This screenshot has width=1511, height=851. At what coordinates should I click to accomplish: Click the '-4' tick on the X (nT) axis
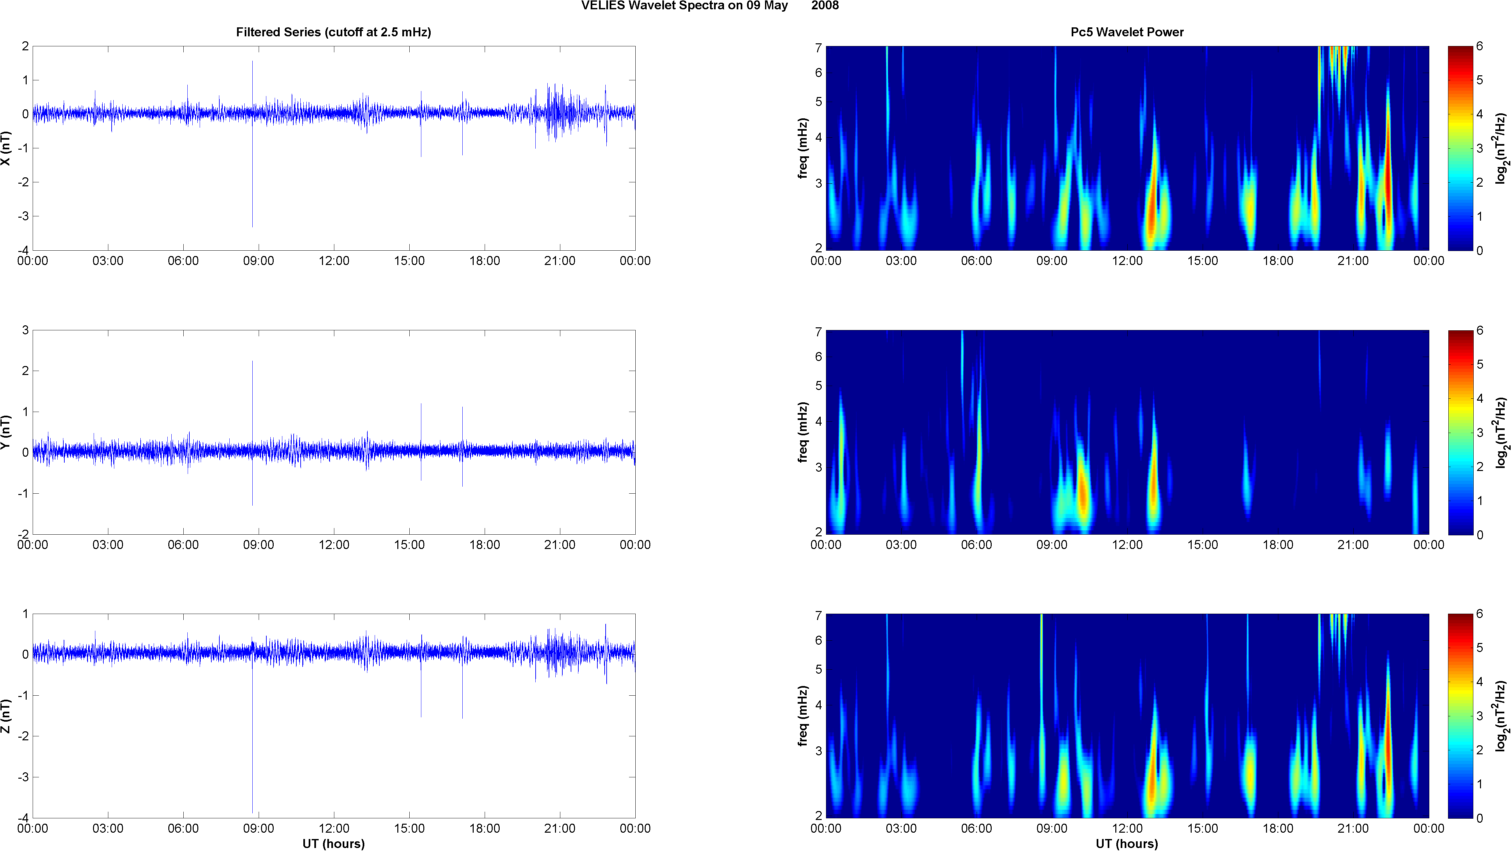[22, 250]
